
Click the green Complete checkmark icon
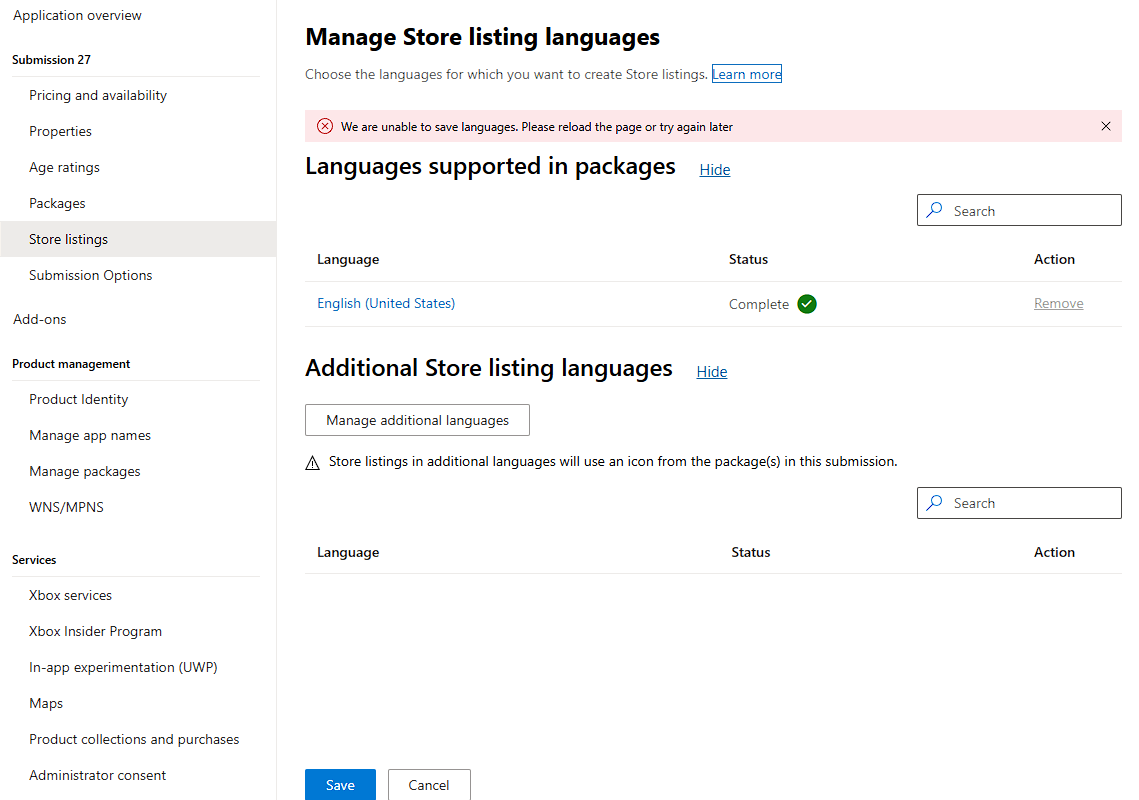[x=806, y=304]
